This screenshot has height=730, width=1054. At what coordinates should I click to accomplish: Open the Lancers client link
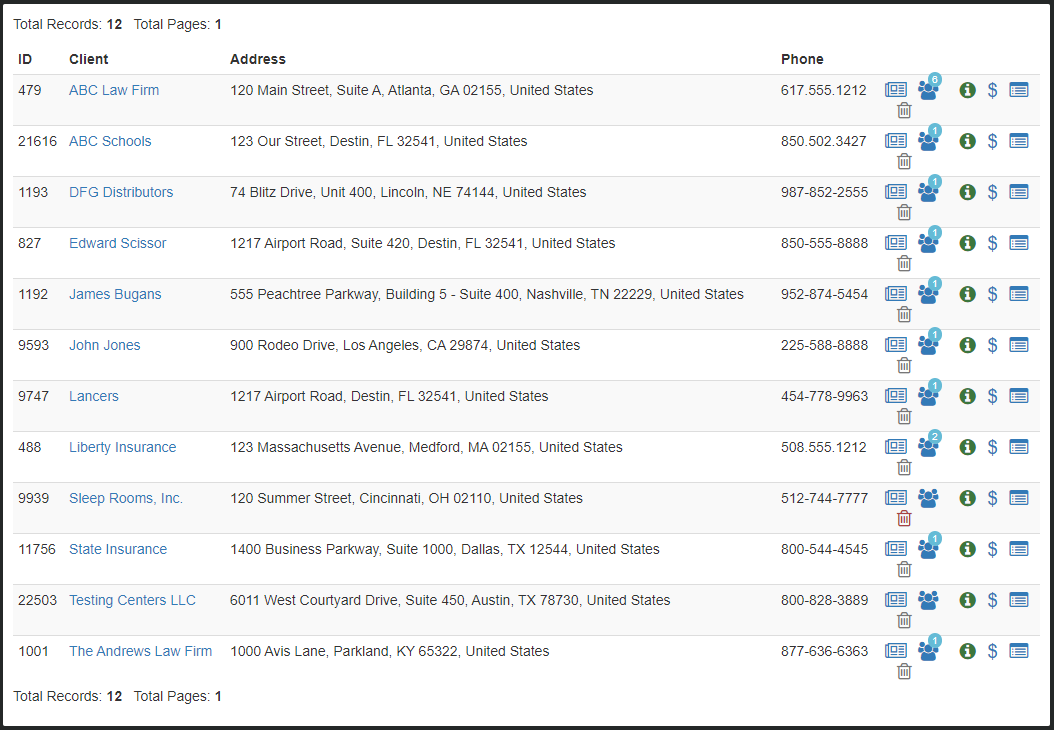click(x=93, y=397)
